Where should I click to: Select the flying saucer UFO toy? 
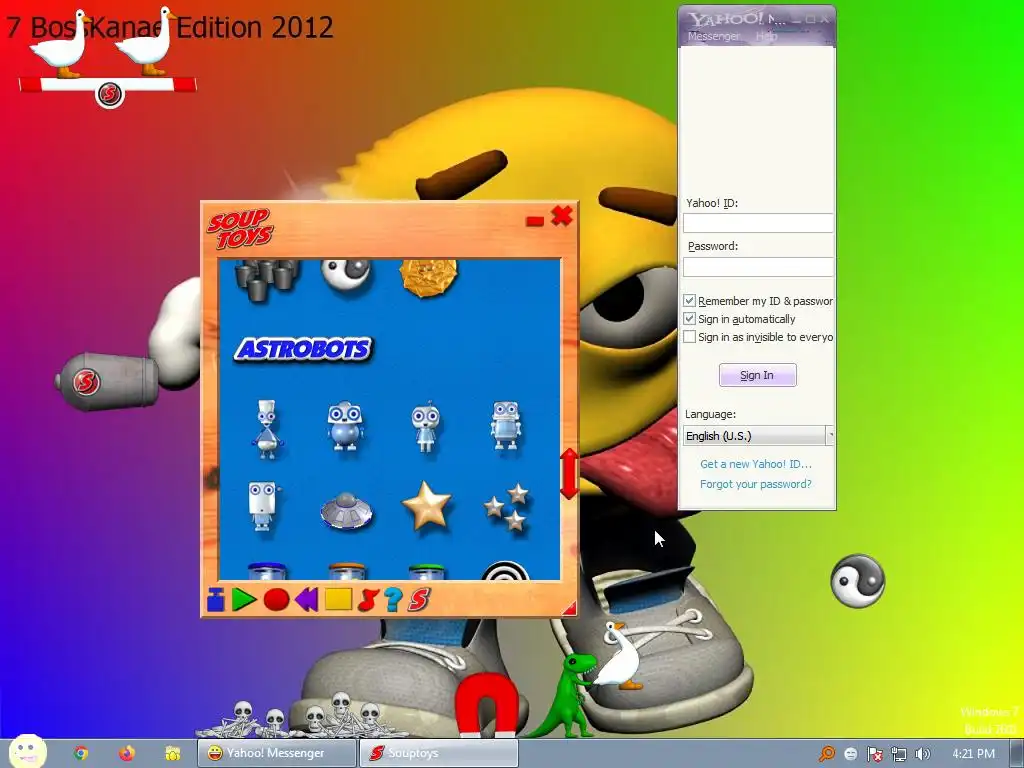[x=346, y=510]
